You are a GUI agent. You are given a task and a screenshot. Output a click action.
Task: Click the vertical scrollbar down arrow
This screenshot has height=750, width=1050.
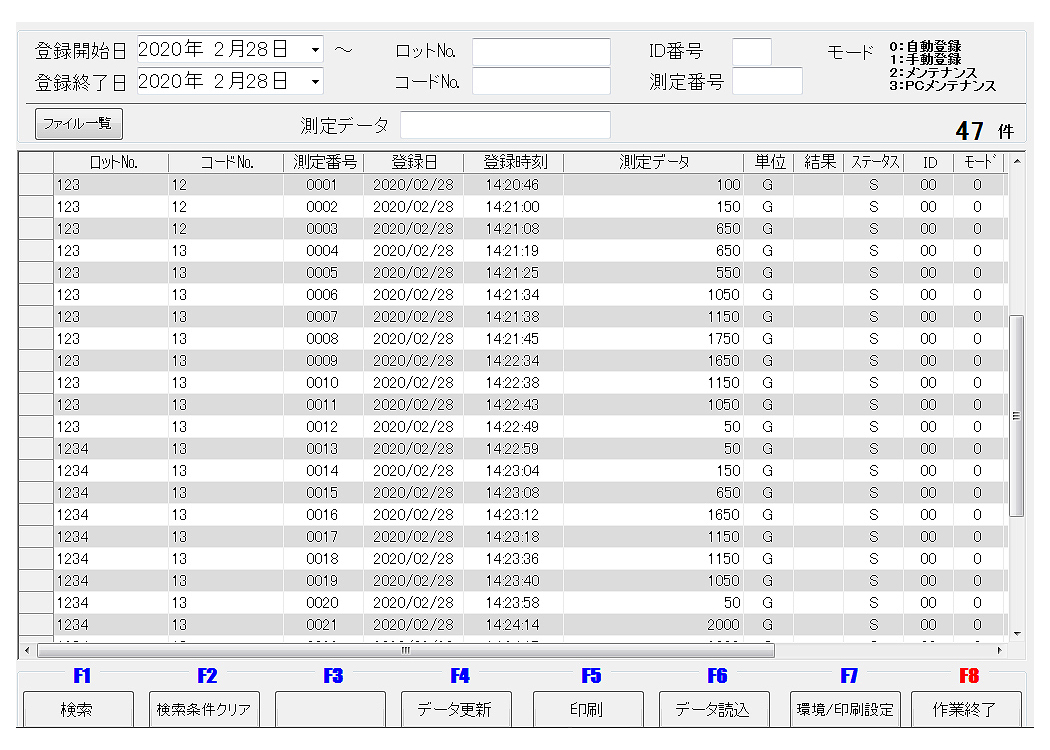pos(1017,633)
